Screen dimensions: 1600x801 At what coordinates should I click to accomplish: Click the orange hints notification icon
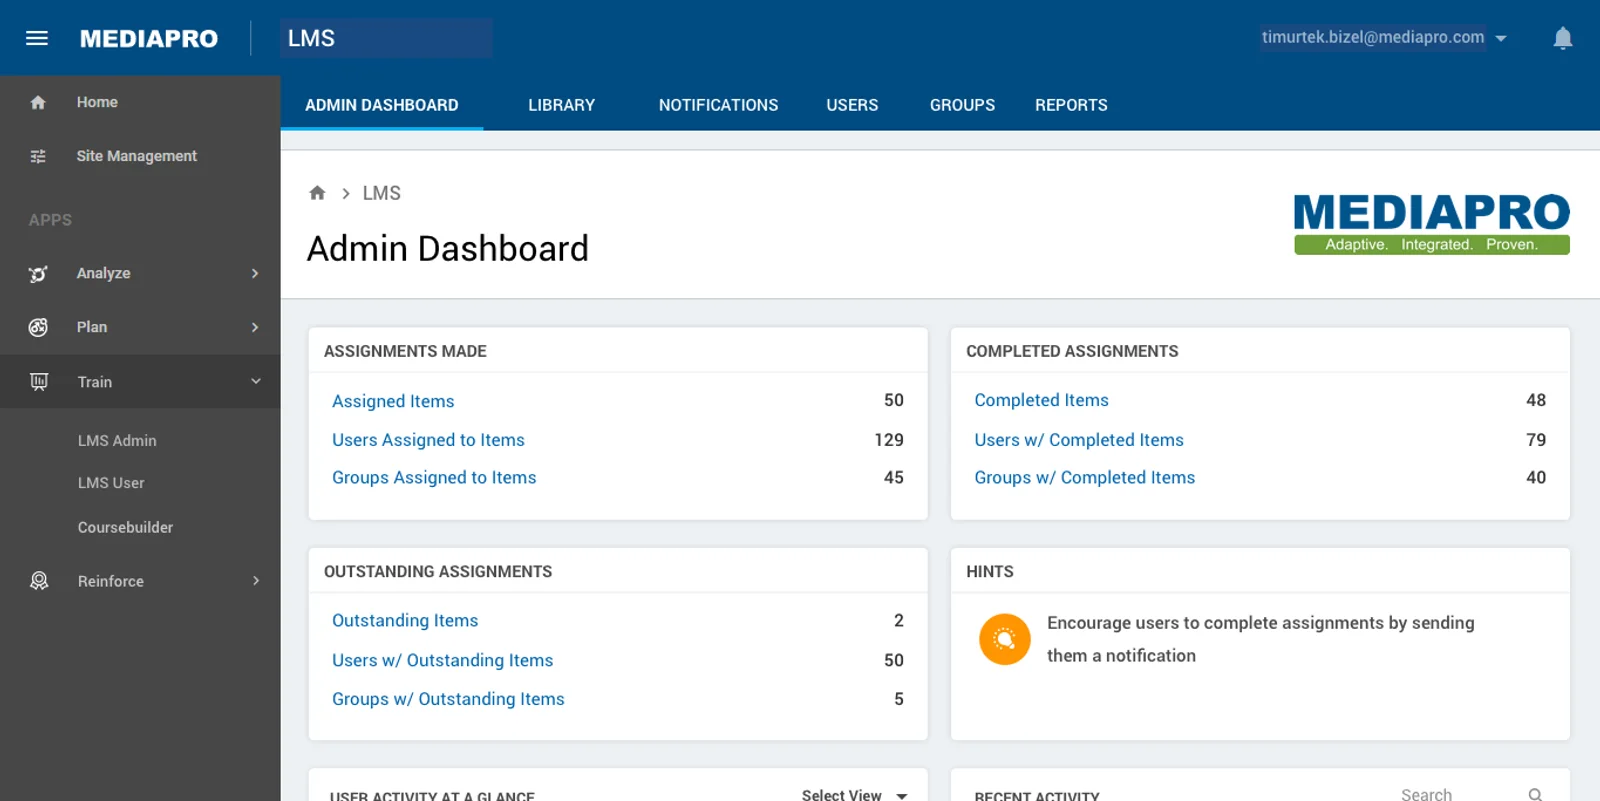(1005, 639)
